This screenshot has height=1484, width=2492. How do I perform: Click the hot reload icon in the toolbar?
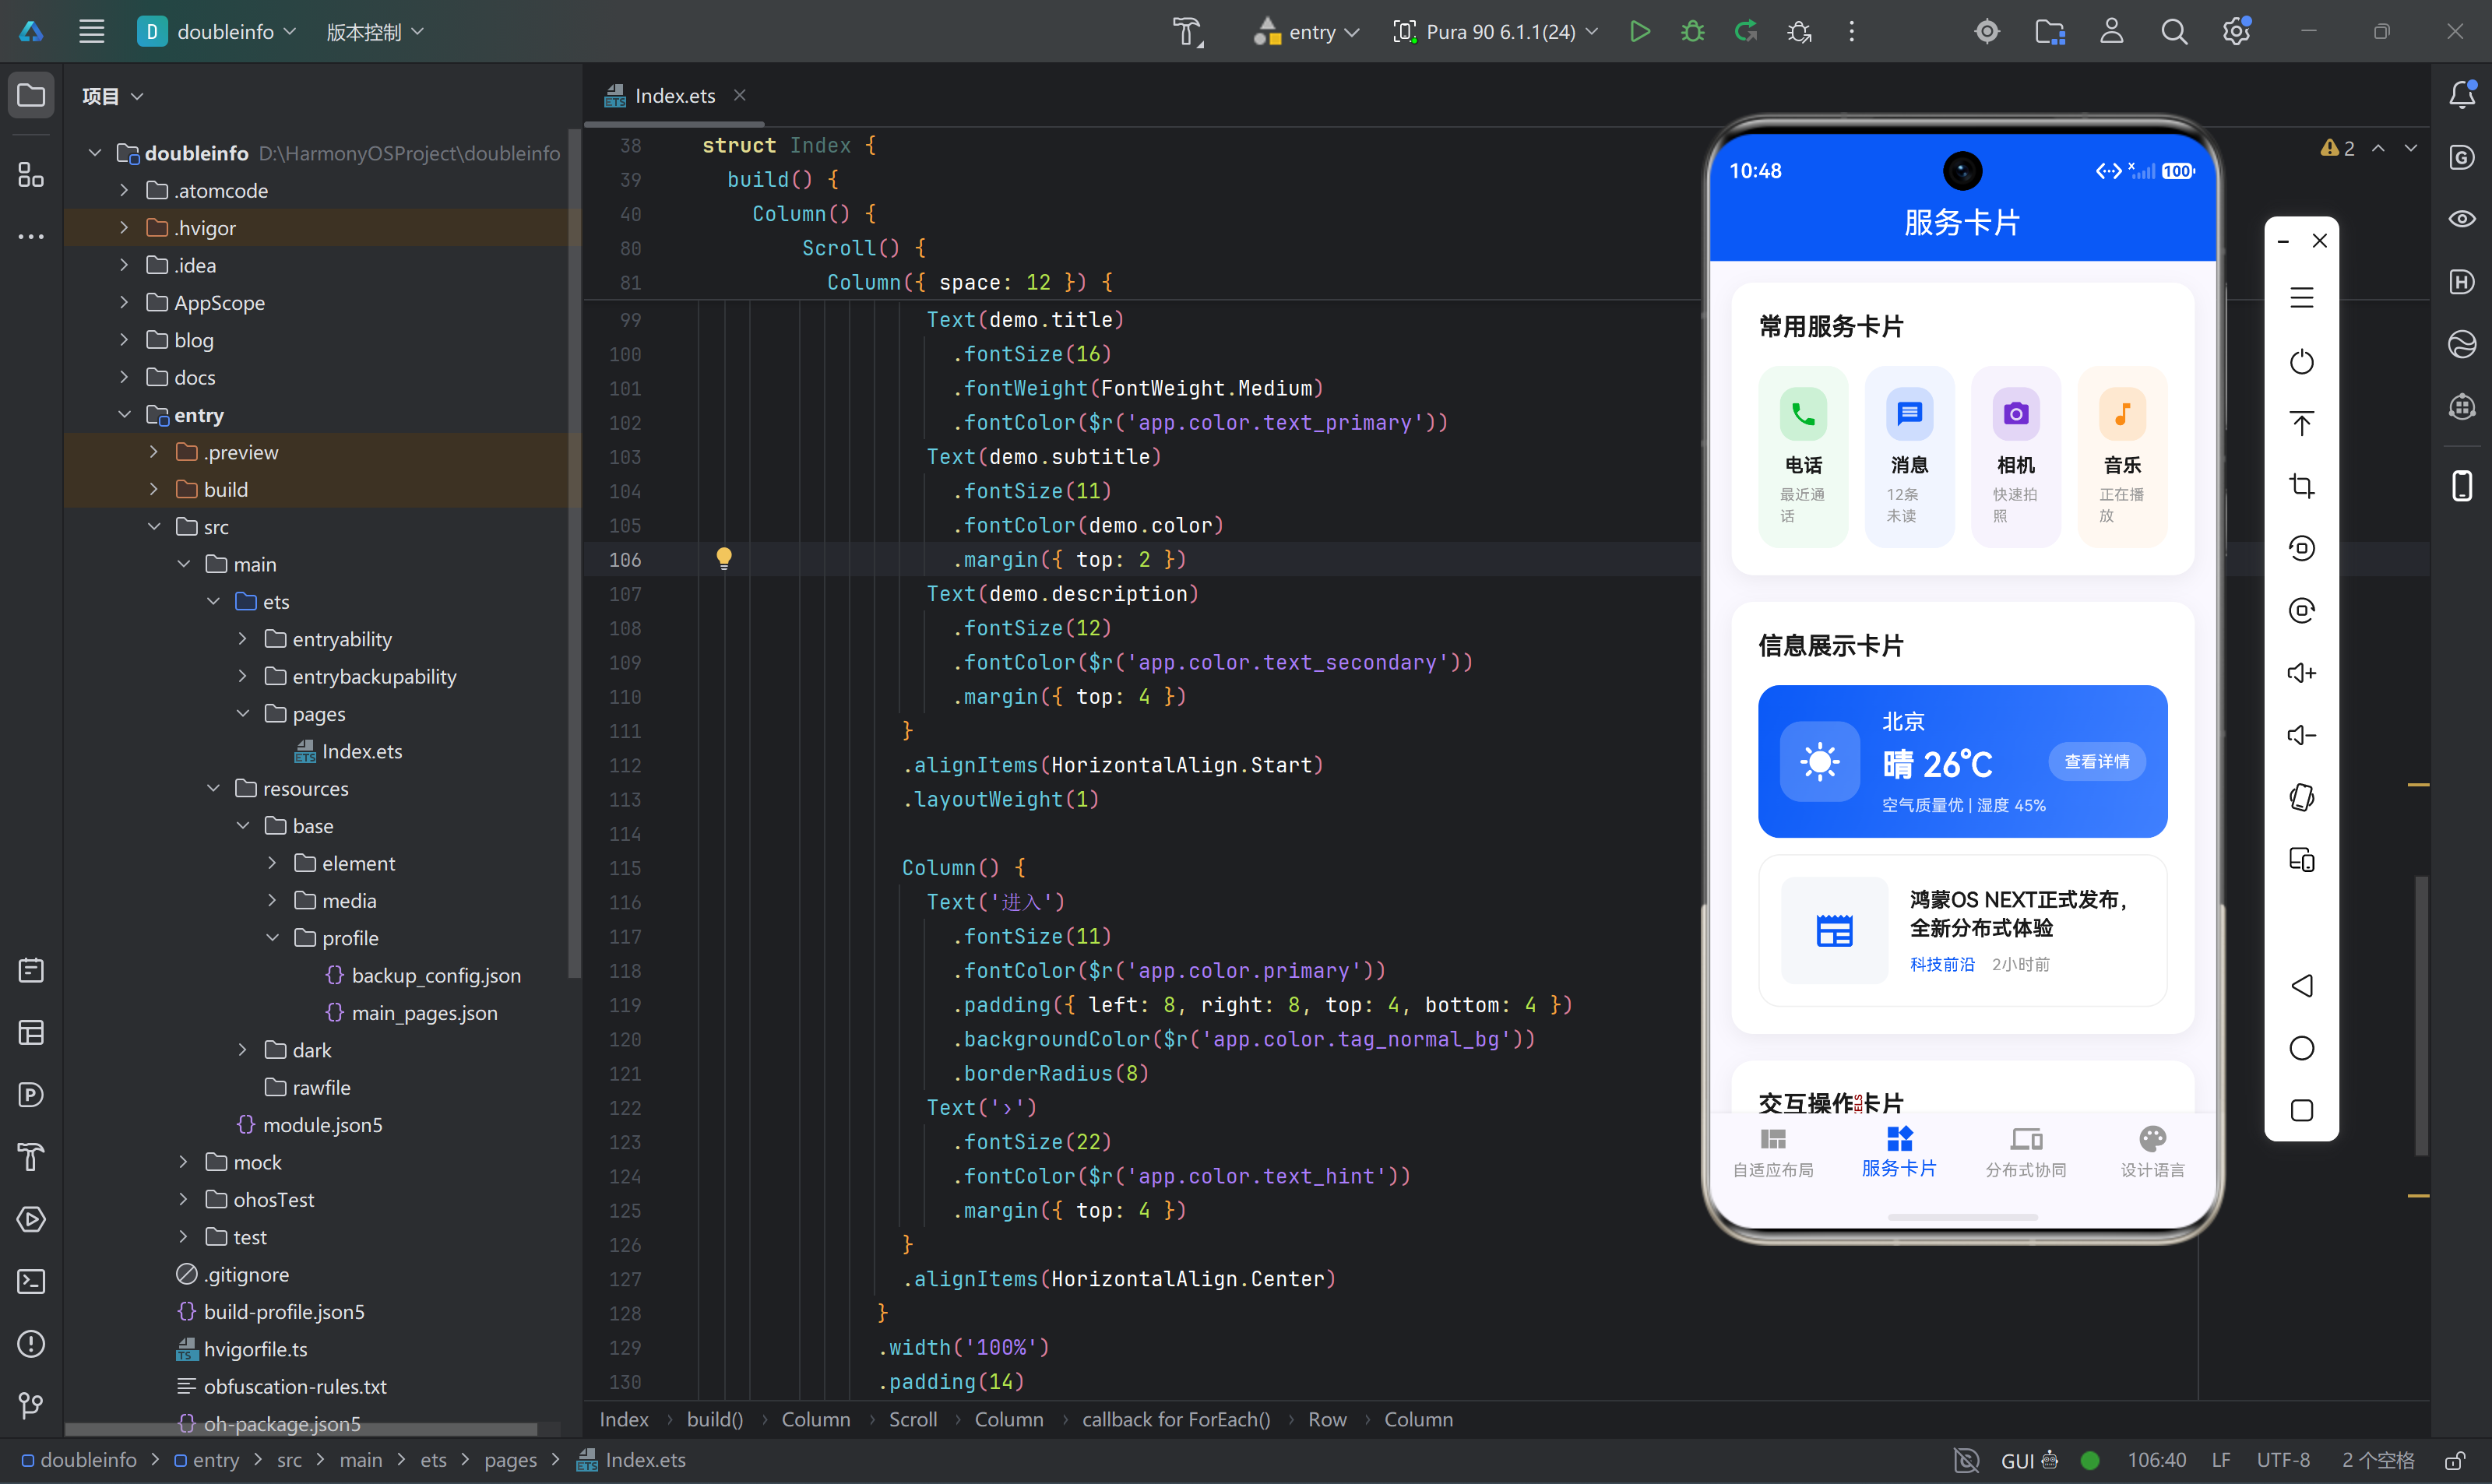[1746, 32]
